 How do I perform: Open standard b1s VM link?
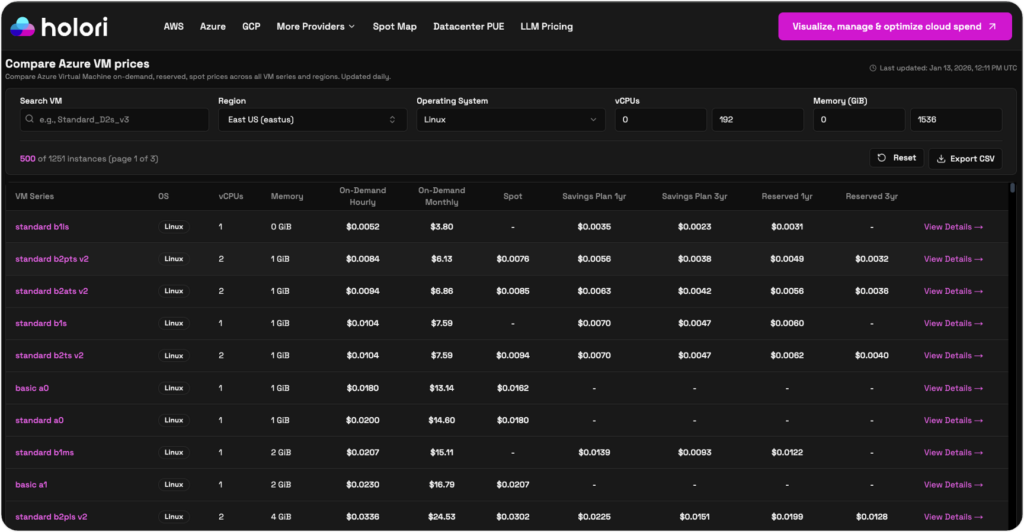pyautogui.click(x=41, y=323)
